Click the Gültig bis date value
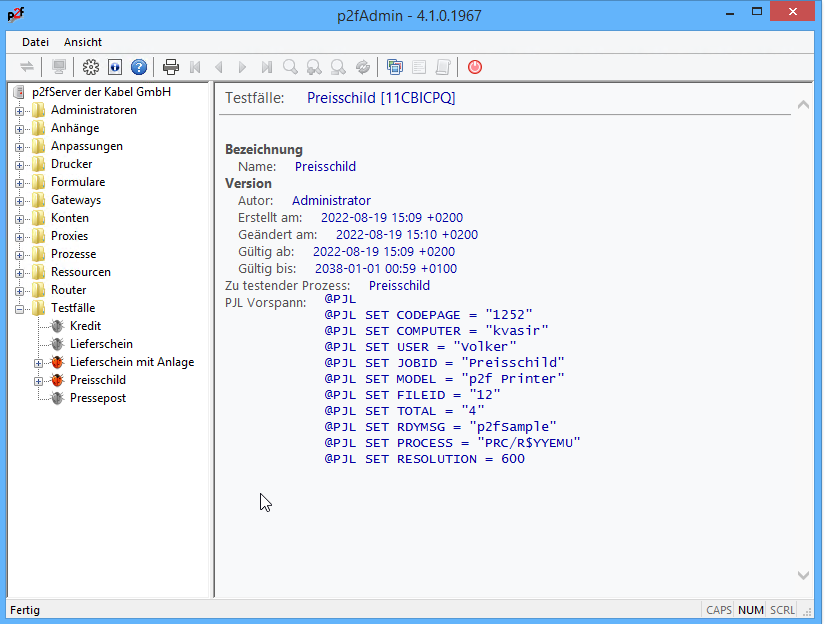Image resolution: width=825 pixels, height=624 pixels. tap(386, 269)
